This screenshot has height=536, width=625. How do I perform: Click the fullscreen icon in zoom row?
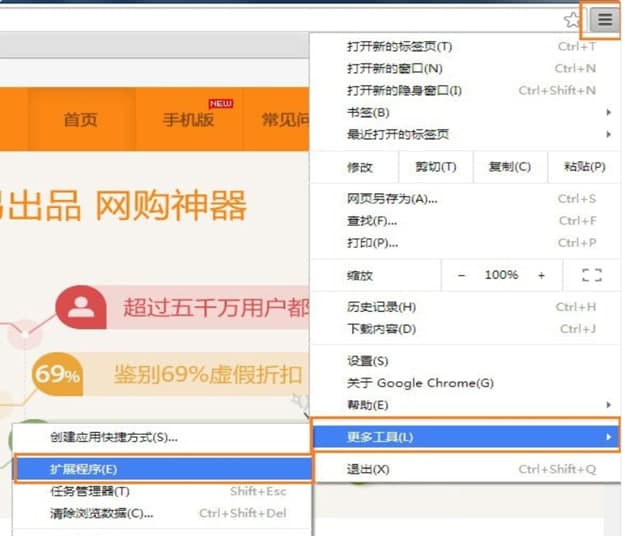[x=591, y=275]
